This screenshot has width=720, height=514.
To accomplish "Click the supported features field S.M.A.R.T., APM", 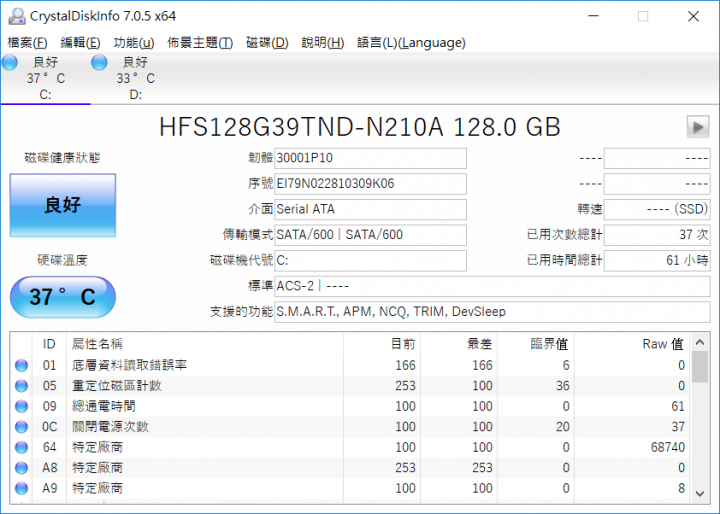I will tap(492, 312).
